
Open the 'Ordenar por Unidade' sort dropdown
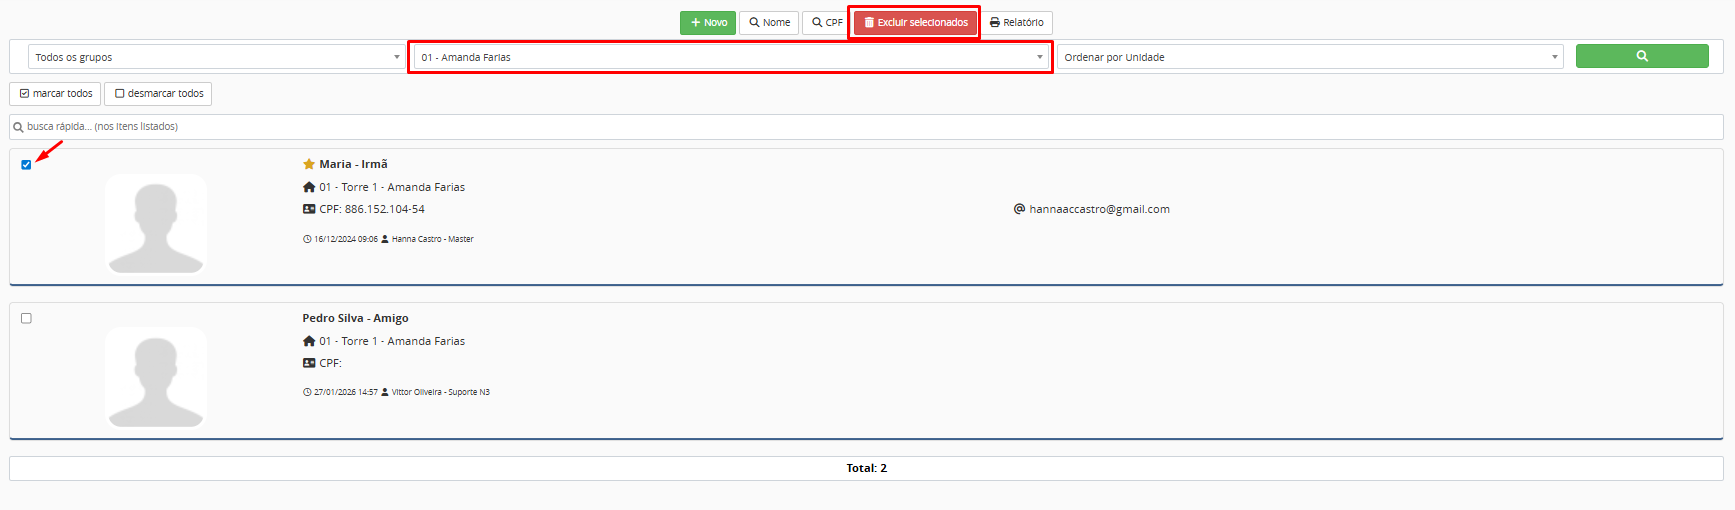1310,57
